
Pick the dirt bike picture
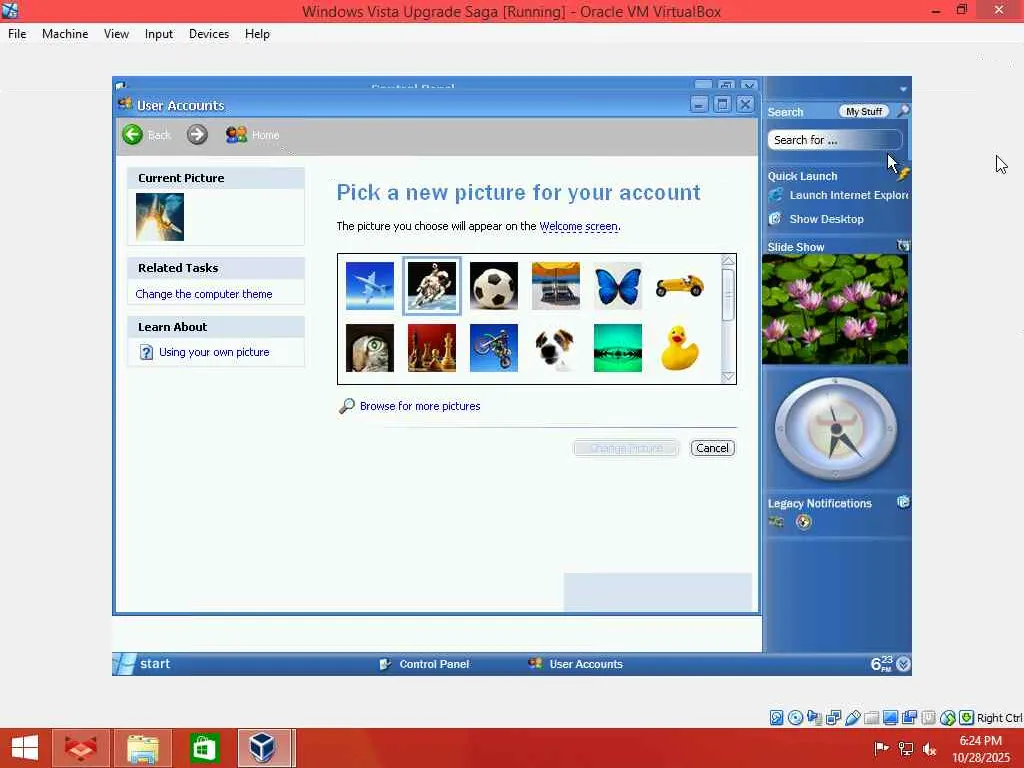[x=494, y=348]
